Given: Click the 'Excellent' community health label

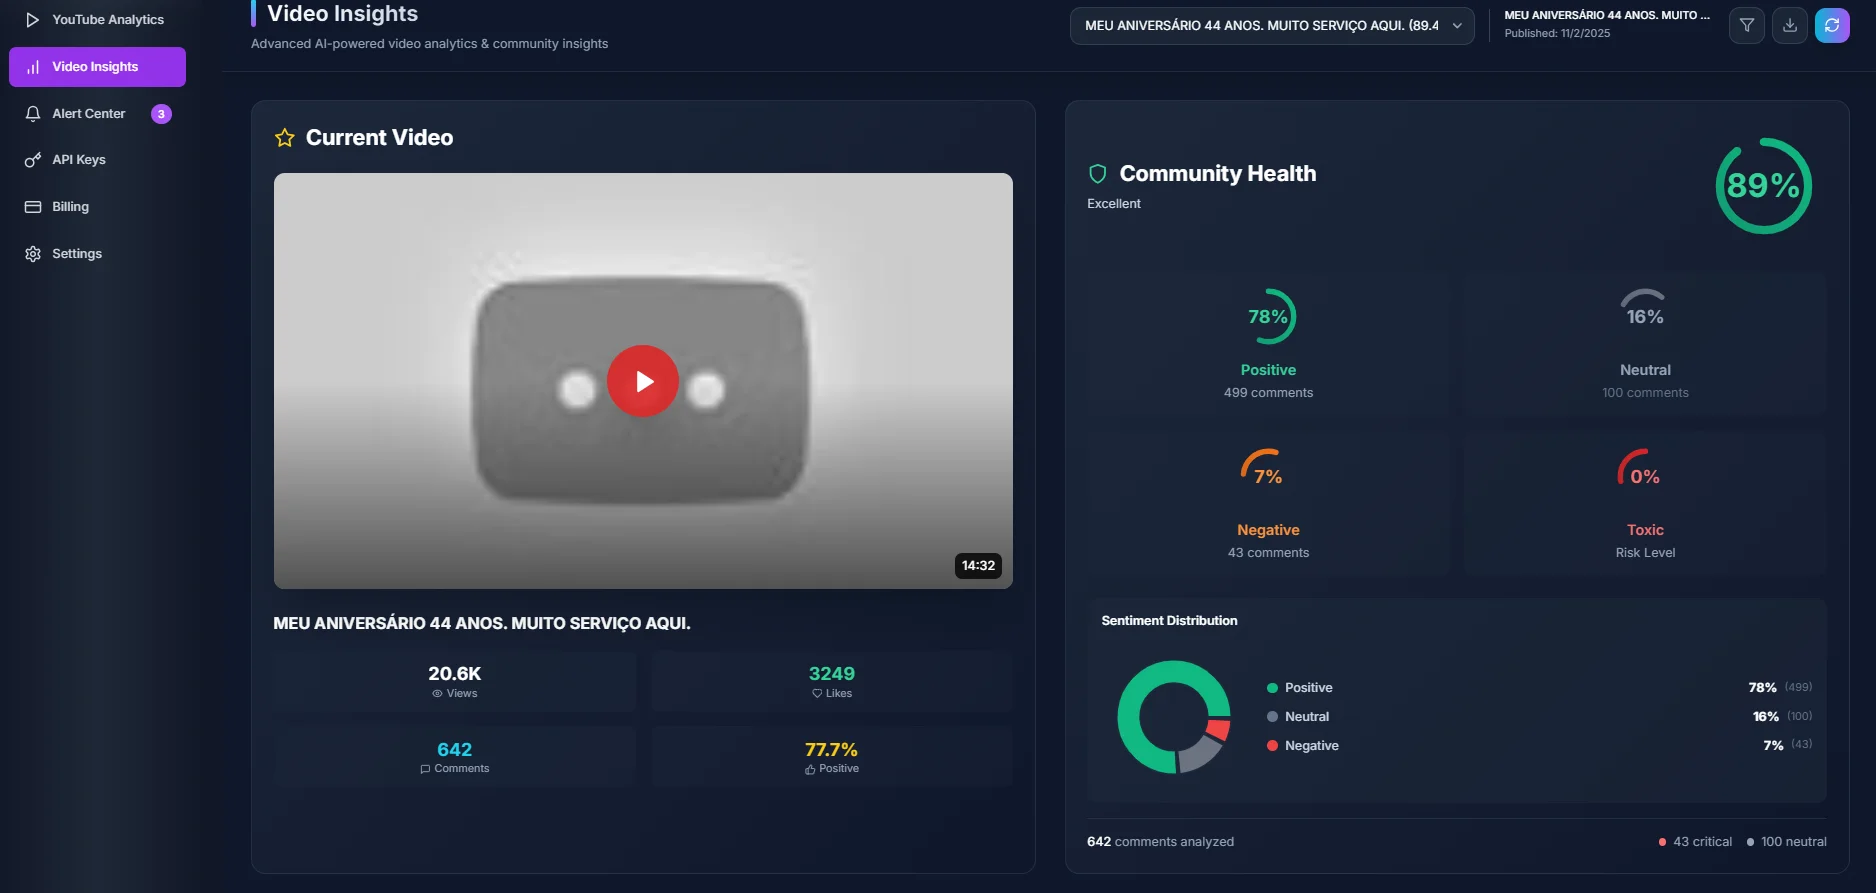Looking at the screenshot, I should [1114, 204].
